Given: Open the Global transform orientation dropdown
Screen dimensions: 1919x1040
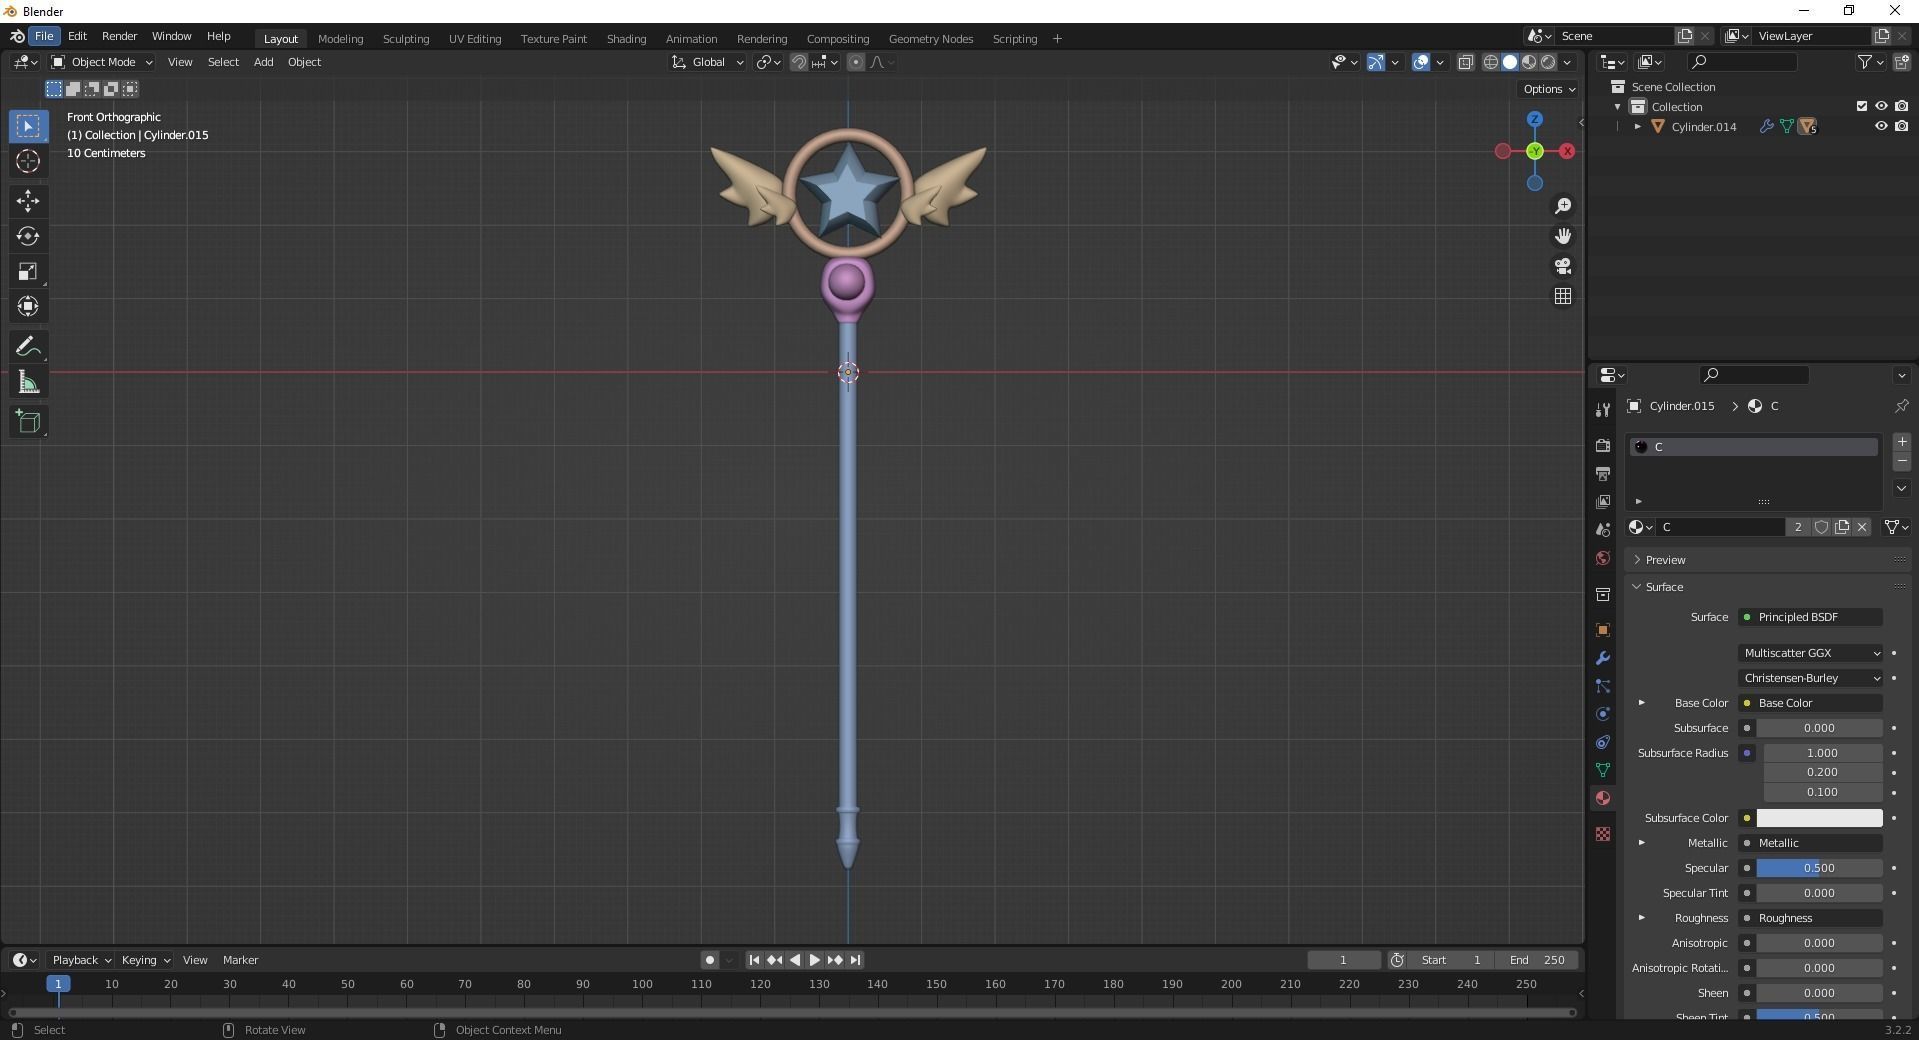Looking at the screenshot, I should point(707,62).
